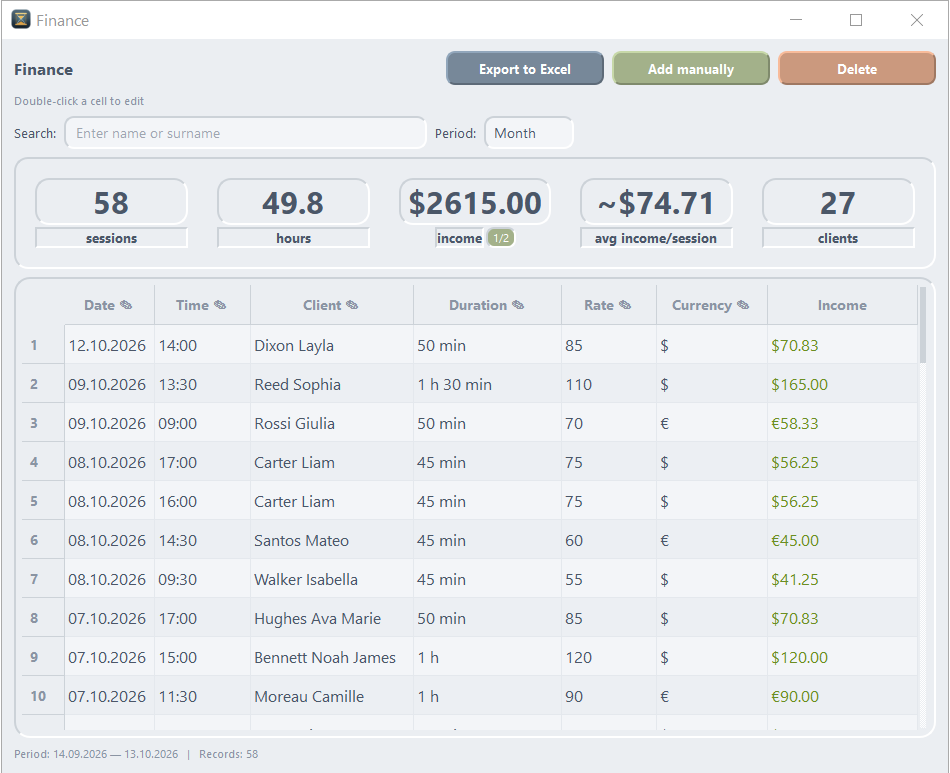Click the 49.8 hours stat value
The image size is (950, 773).
[293, 202]
